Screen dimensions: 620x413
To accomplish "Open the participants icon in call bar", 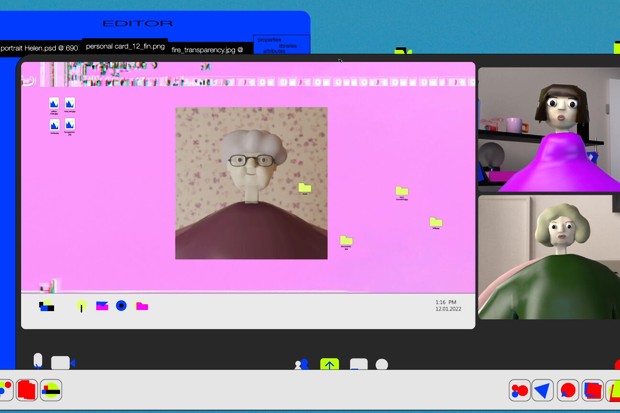I will coord(302,366).
